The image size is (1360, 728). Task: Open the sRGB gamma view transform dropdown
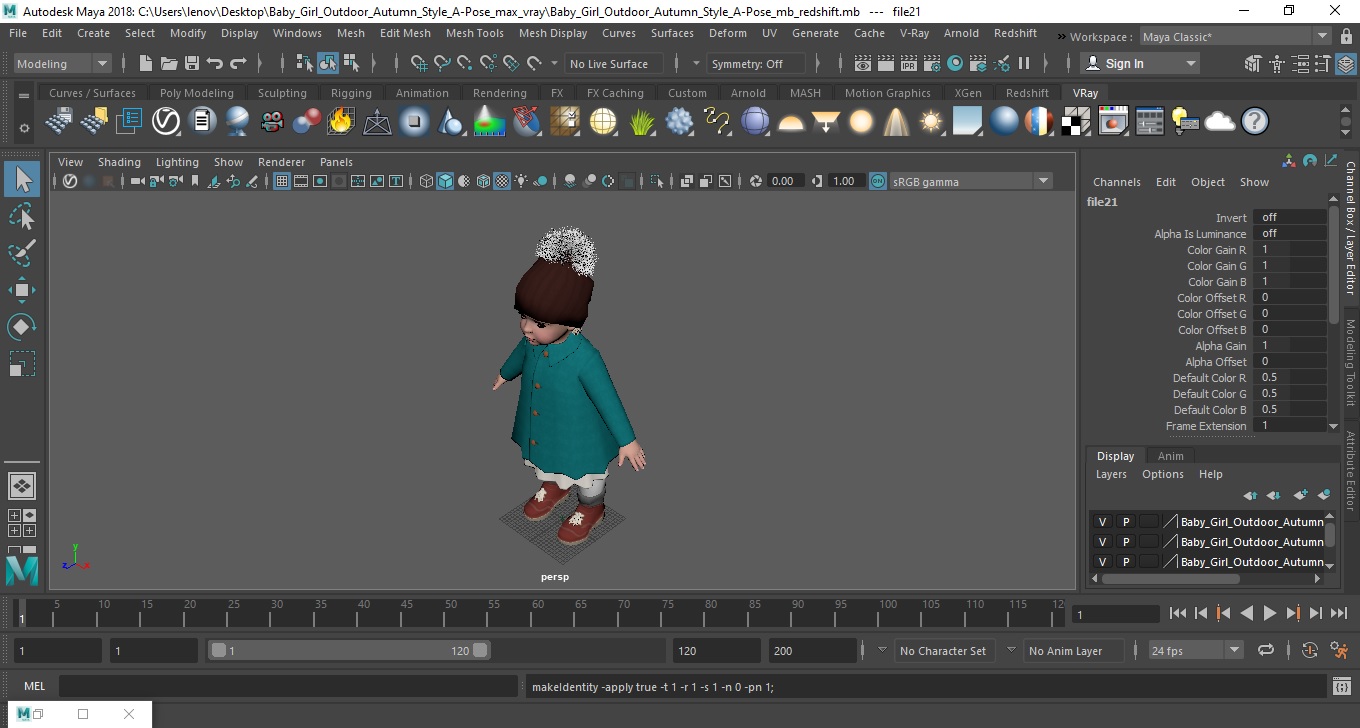[970, 181]
